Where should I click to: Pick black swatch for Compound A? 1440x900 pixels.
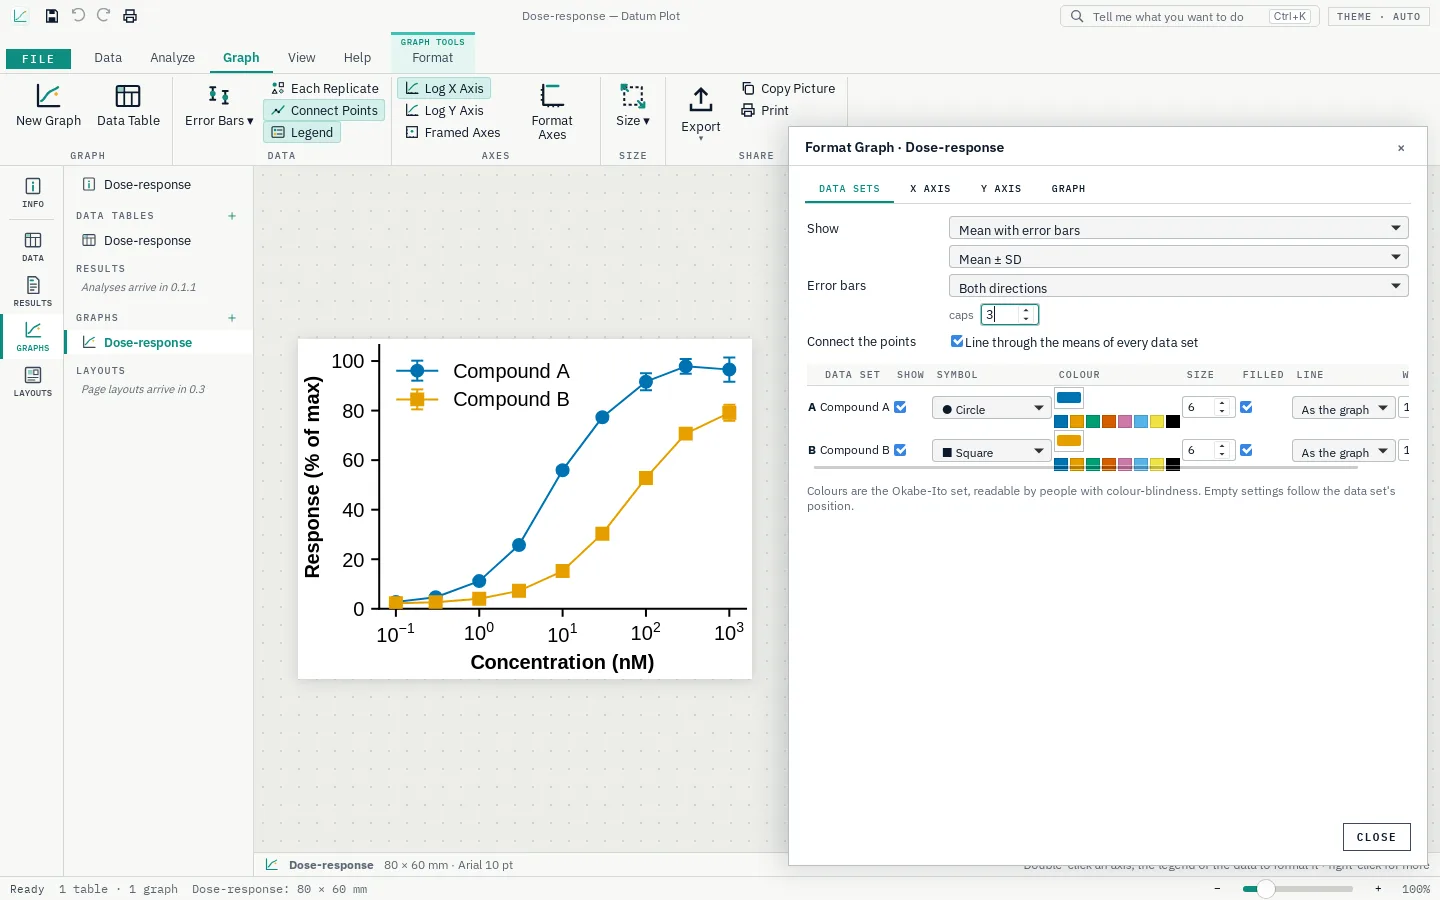[x=1173, y=421]
